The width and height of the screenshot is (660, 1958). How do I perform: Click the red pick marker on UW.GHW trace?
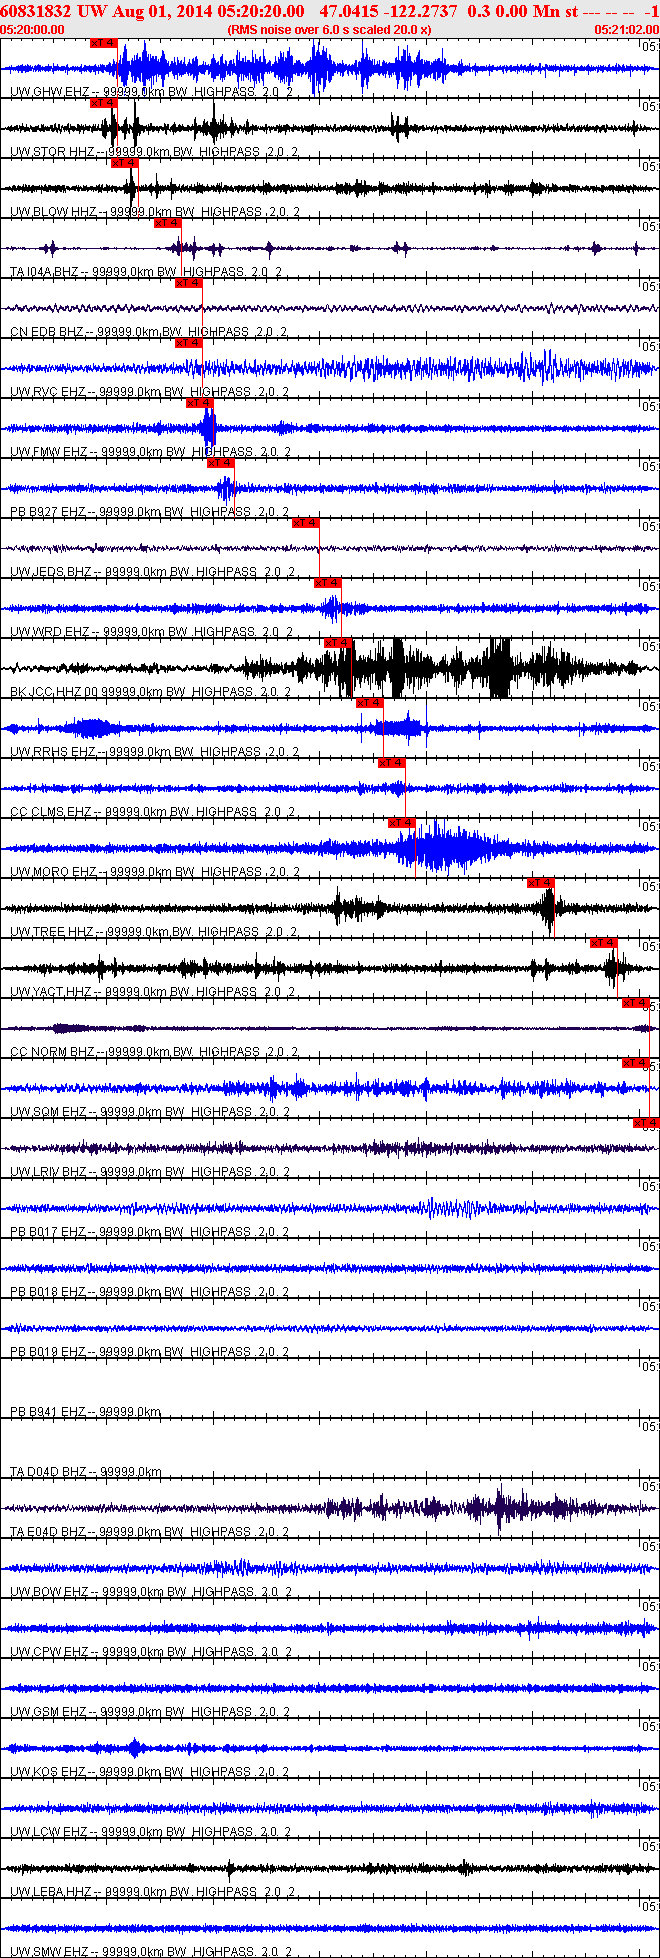coord(103,43)
